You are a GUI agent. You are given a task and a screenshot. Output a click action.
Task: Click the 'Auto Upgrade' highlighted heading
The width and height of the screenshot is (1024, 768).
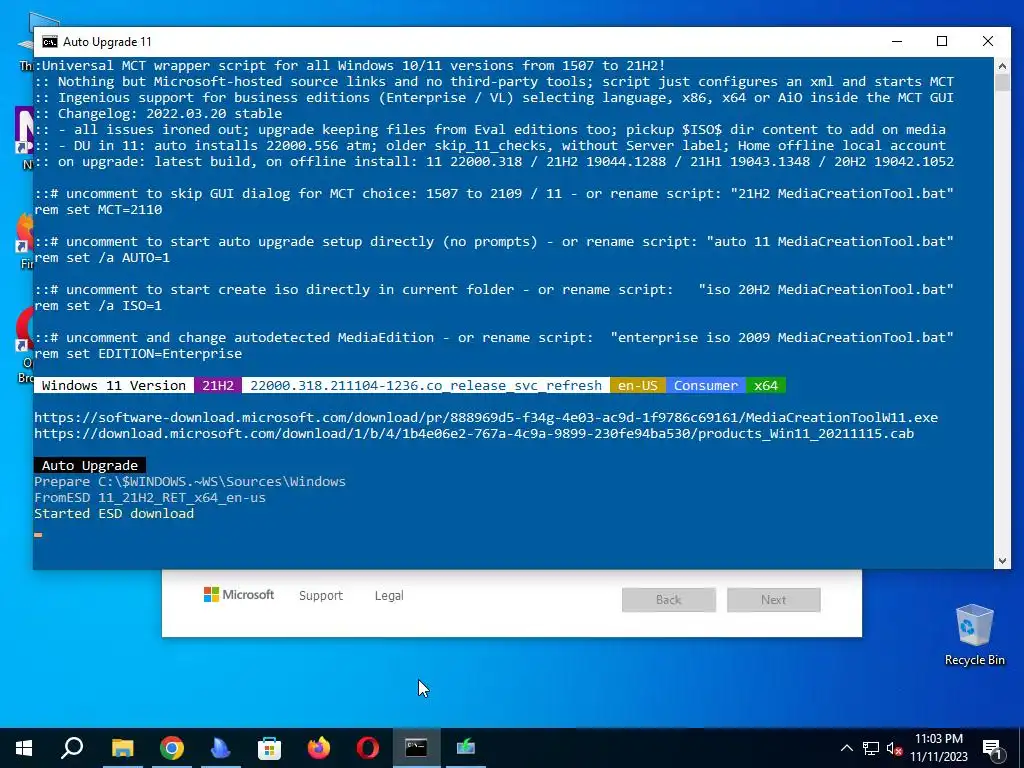coord(89,466)
